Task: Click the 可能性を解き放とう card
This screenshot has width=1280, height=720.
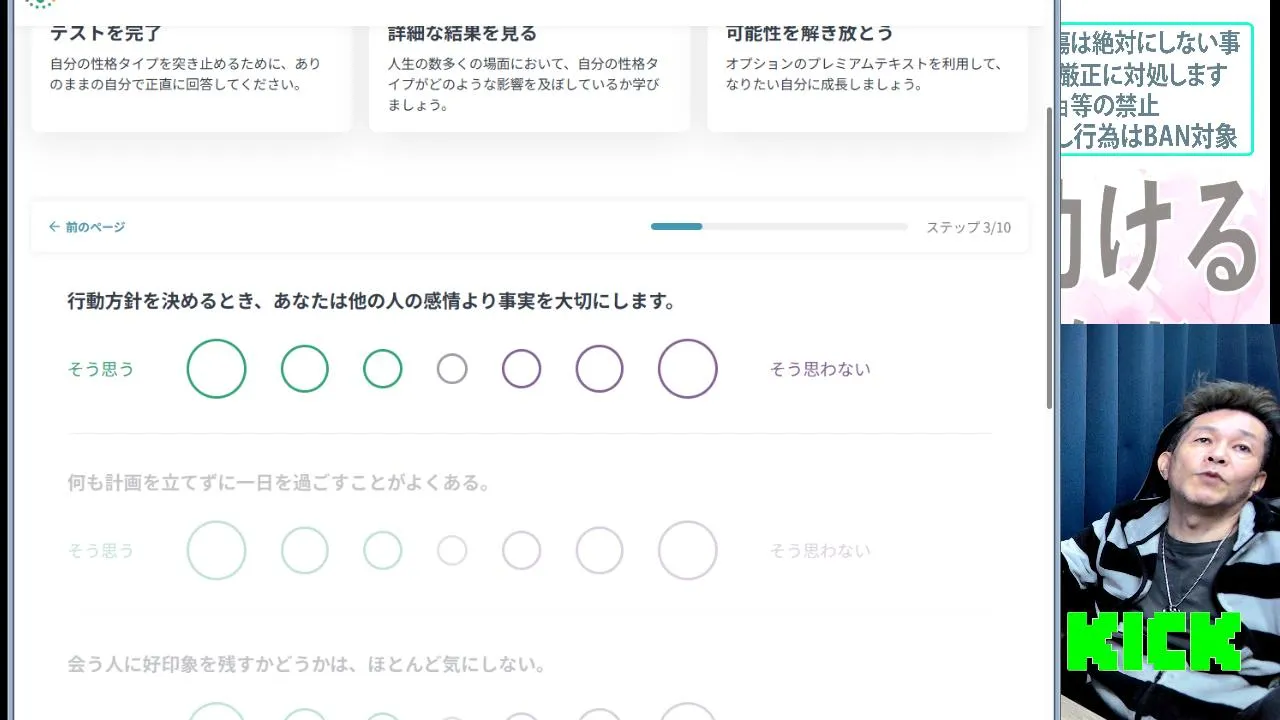Action: click(x=867, y=70)
